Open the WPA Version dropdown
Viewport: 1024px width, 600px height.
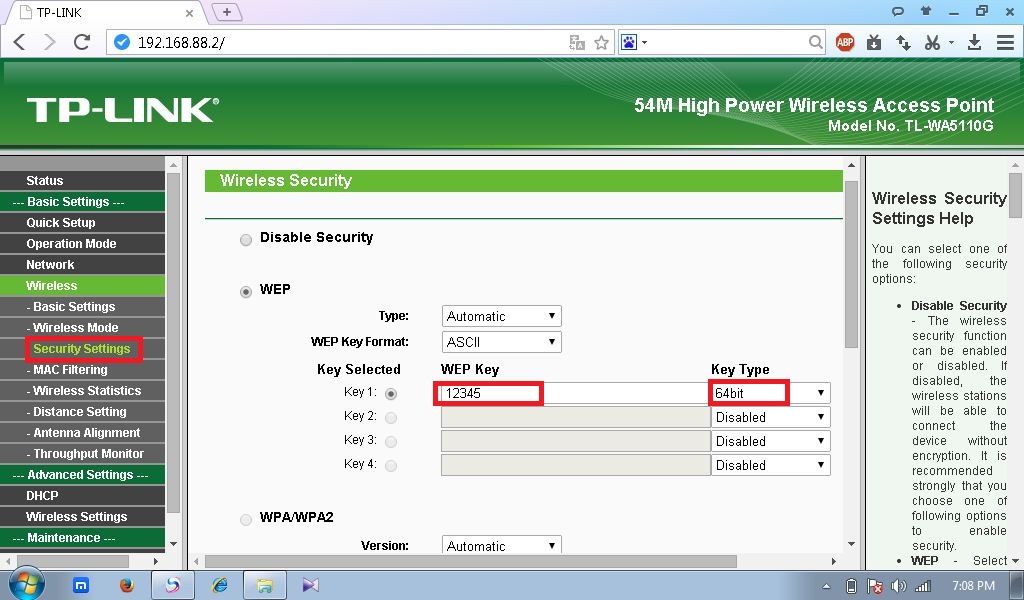point(502,545)
